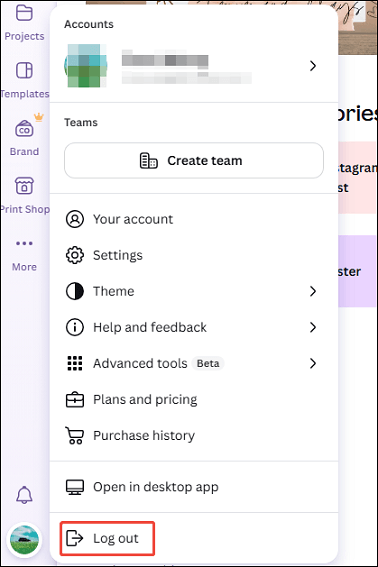Open Templates in the sidebar

pos(24,80)
